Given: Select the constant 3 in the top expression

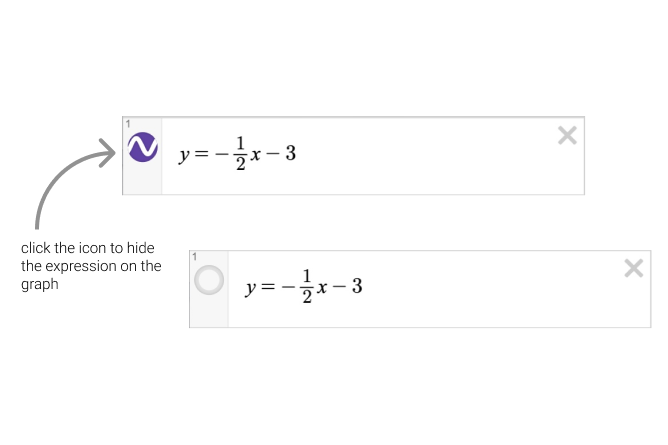Looking at the screenshot, I should tap(290, 155).
